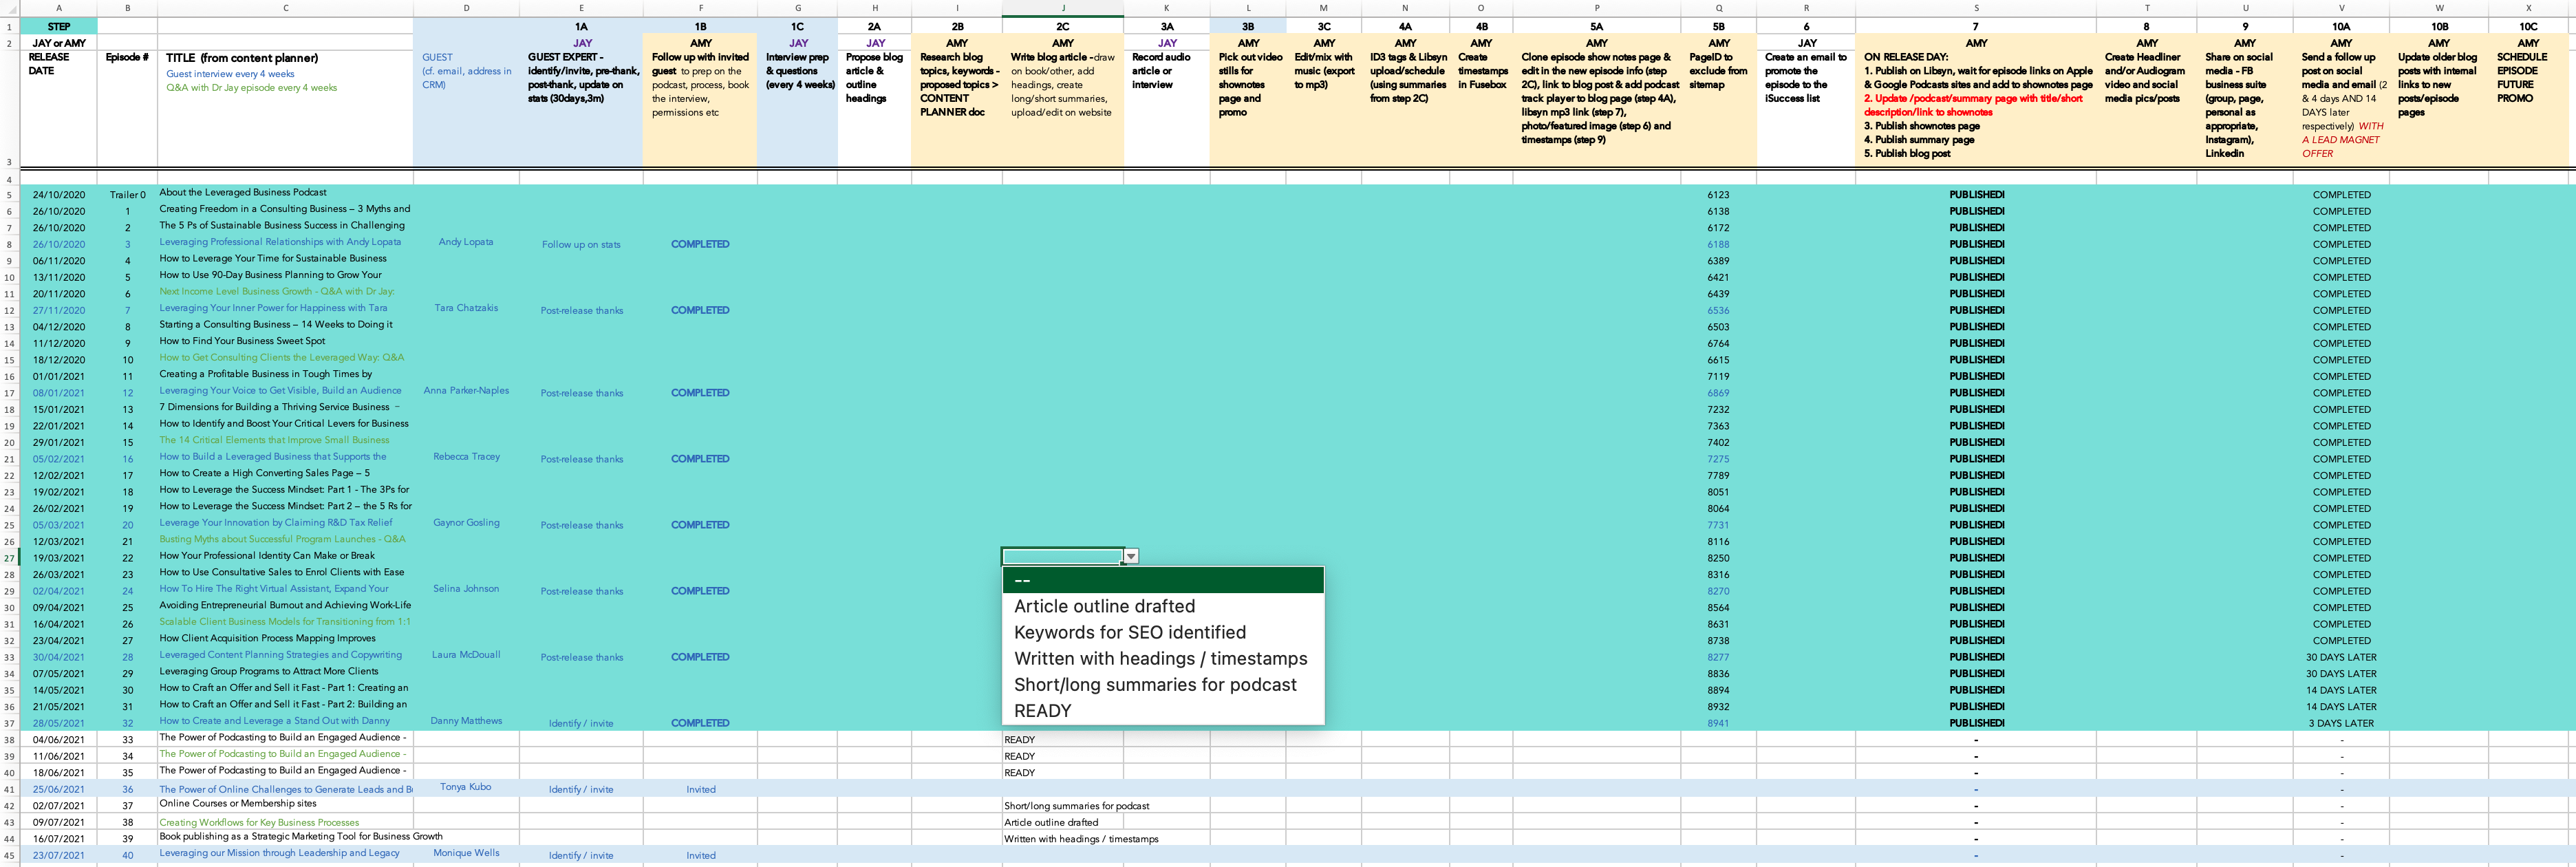Click 'Invited' cell in Monique Wells row
The height and width of the screenshot is (867, 2576).
[x=700, y=856]
